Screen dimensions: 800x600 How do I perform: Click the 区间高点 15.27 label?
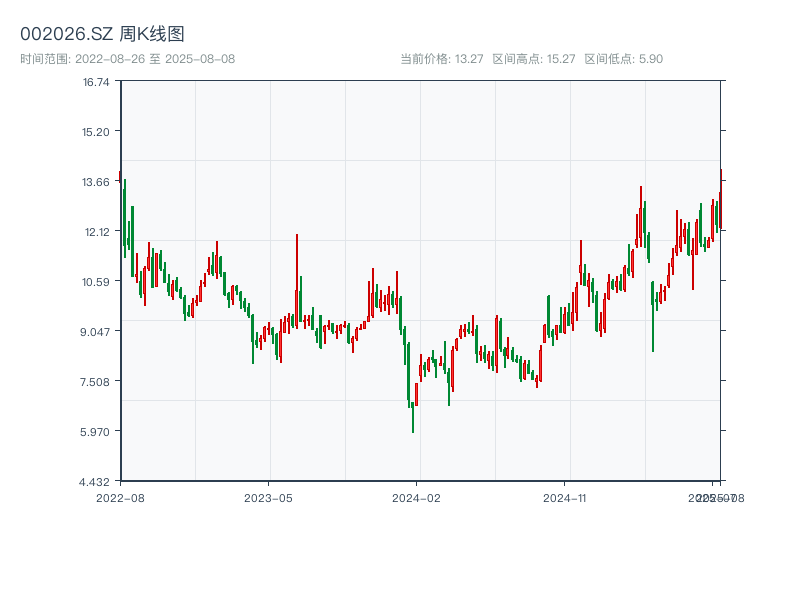coord(533,59)
